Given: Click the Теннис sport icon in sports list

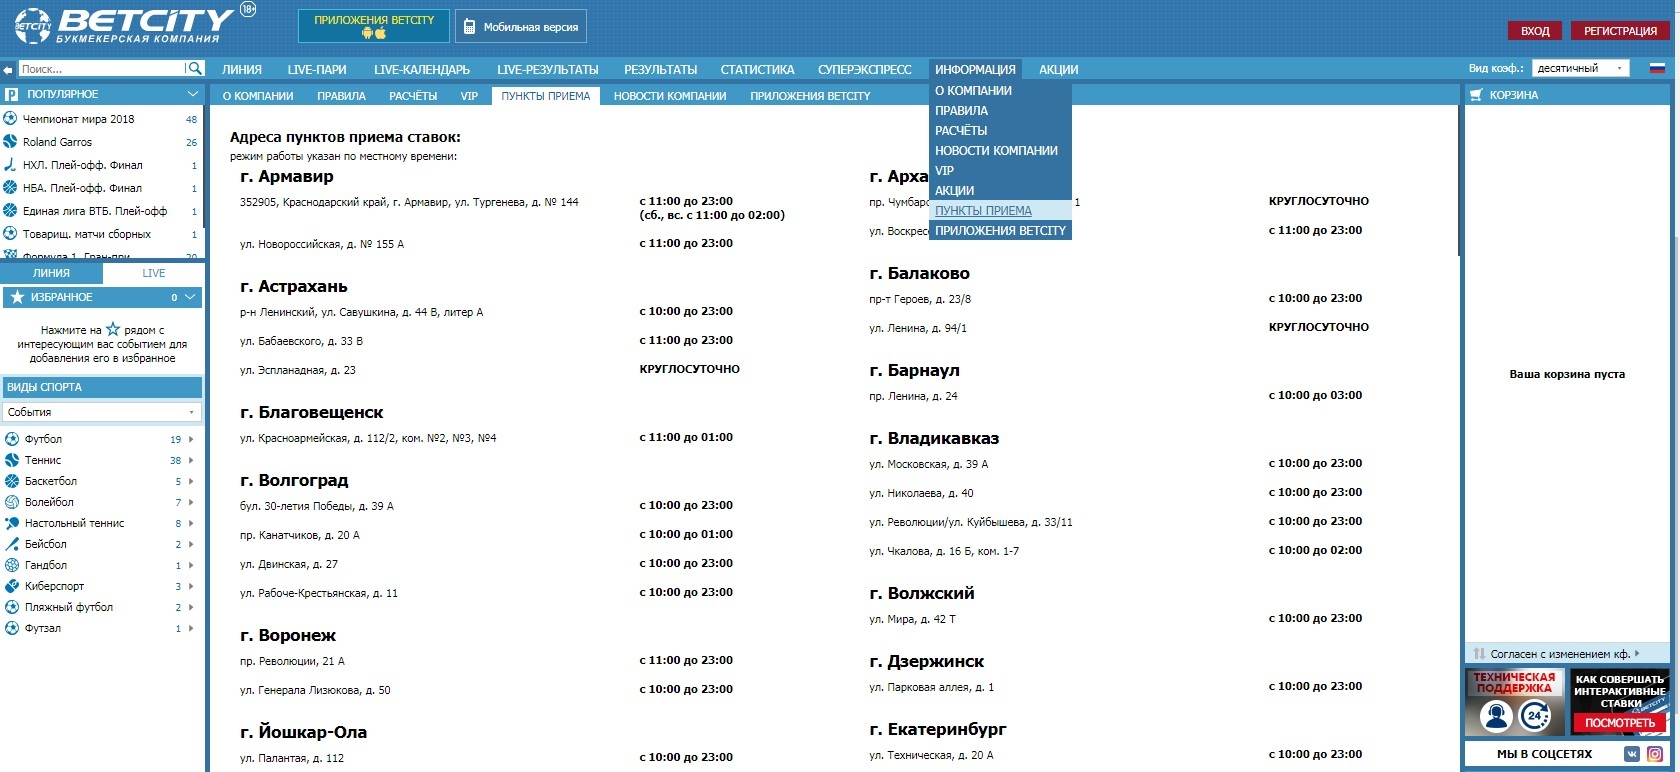Looking at the screenshot, I should 12,460.
